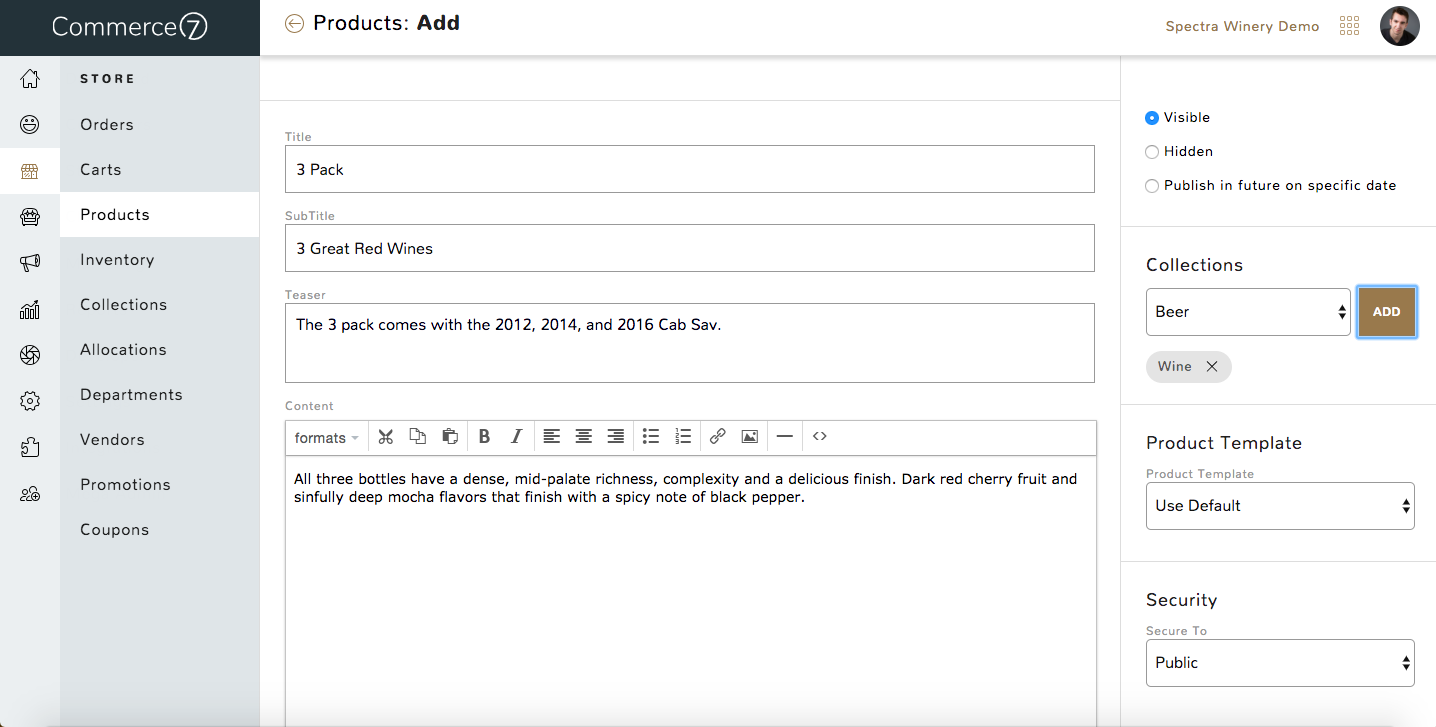
Task: Open the Collections dropdown showing Beer
Action: (1248, 312)
